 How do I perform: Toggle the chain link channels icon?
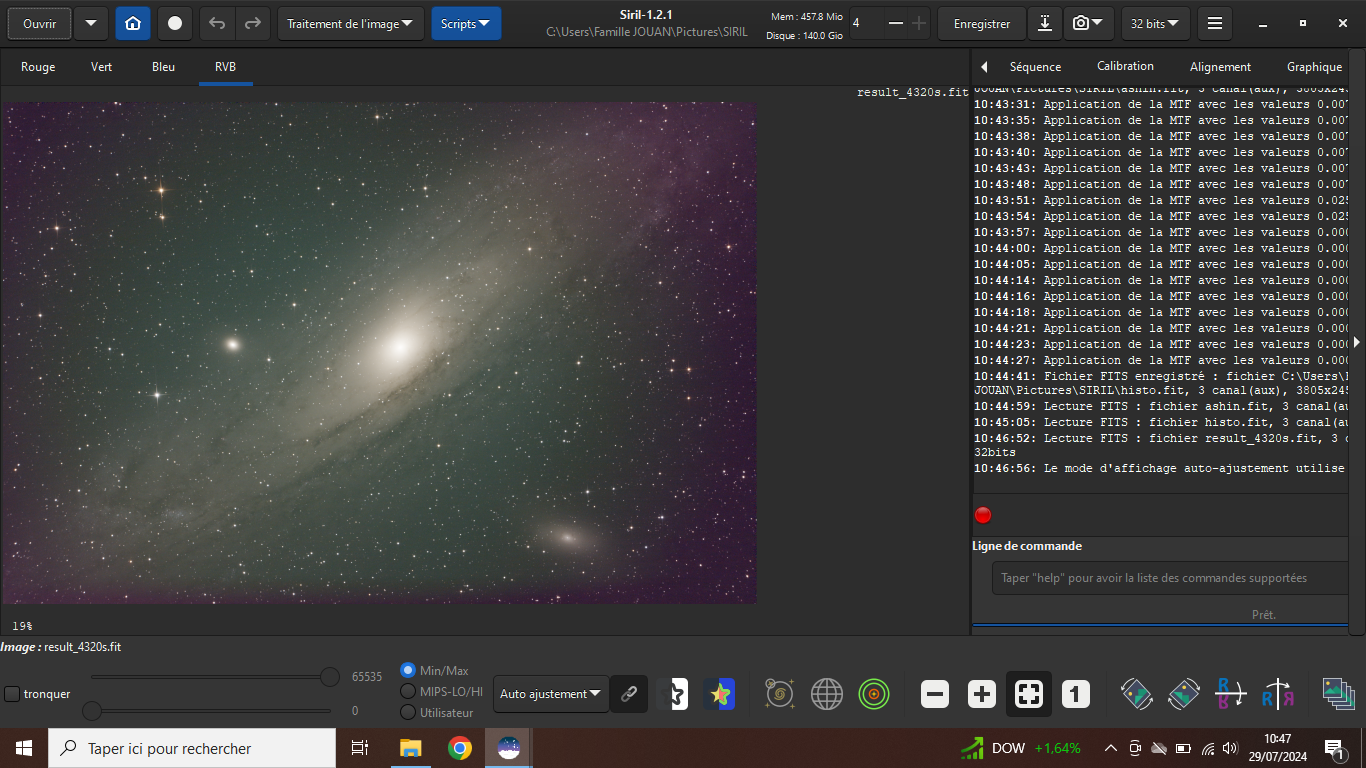[x=629, y=694]
